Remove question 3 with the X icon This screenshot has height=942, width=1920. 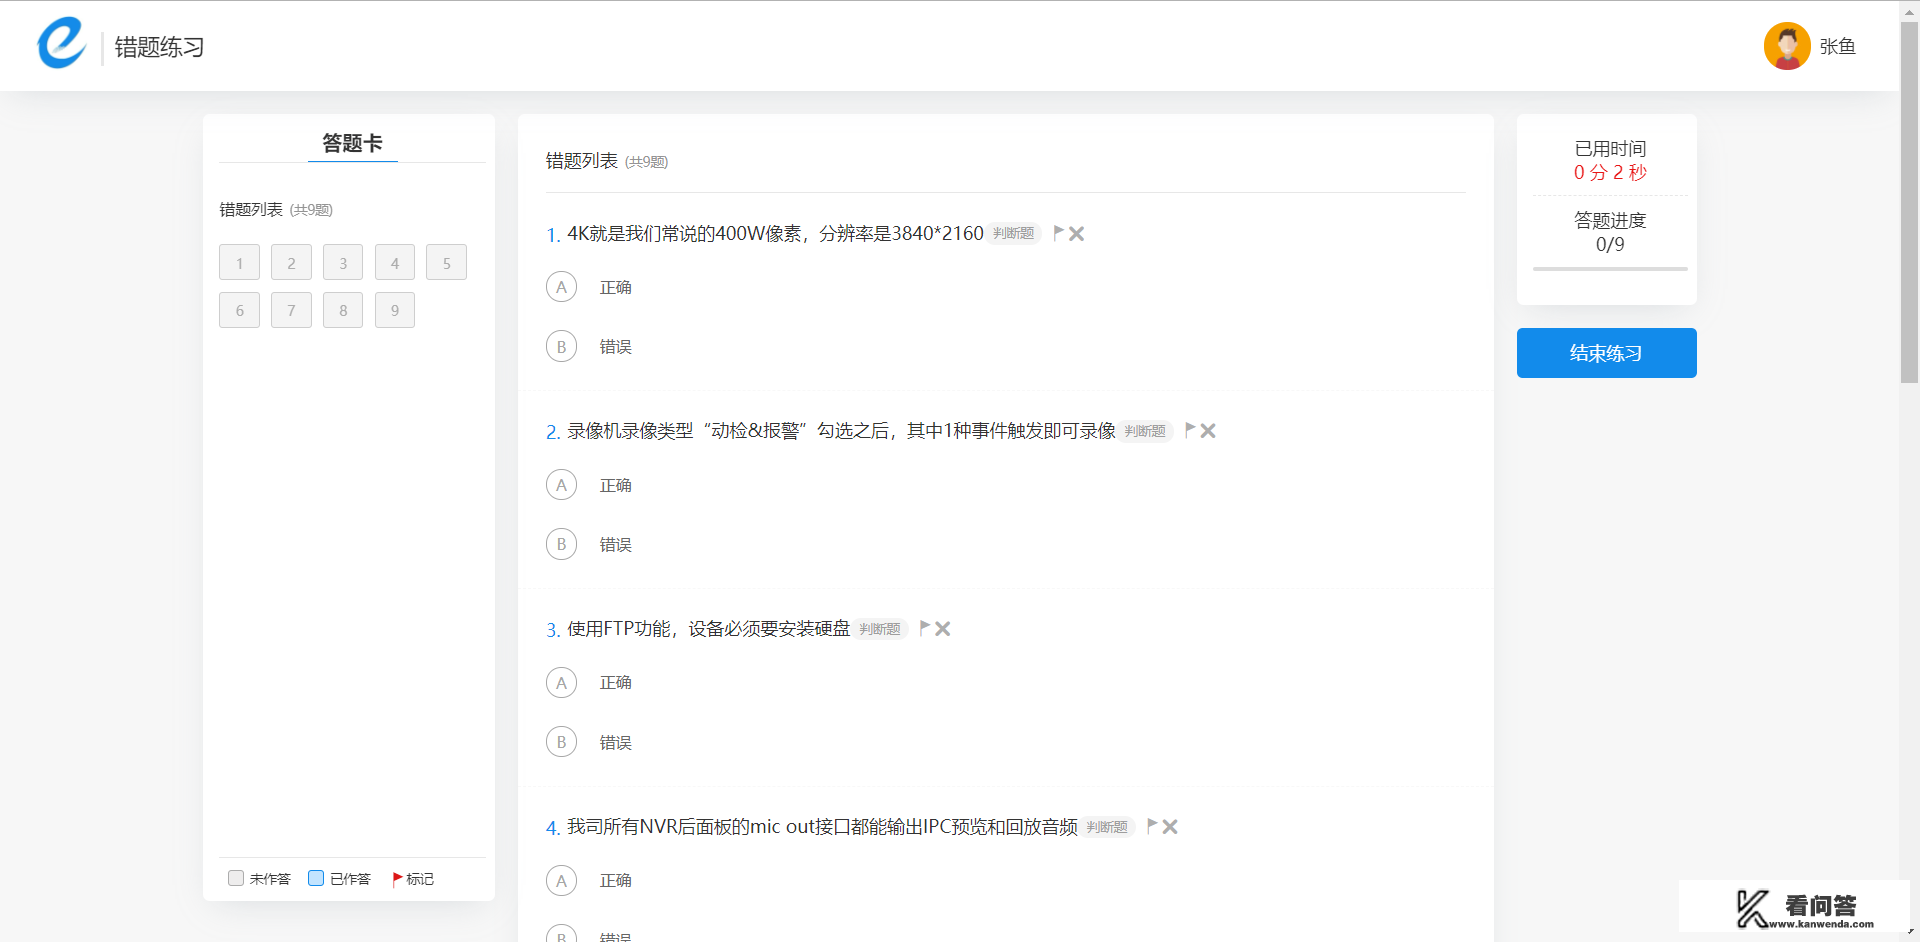click(x=943, y=629)
